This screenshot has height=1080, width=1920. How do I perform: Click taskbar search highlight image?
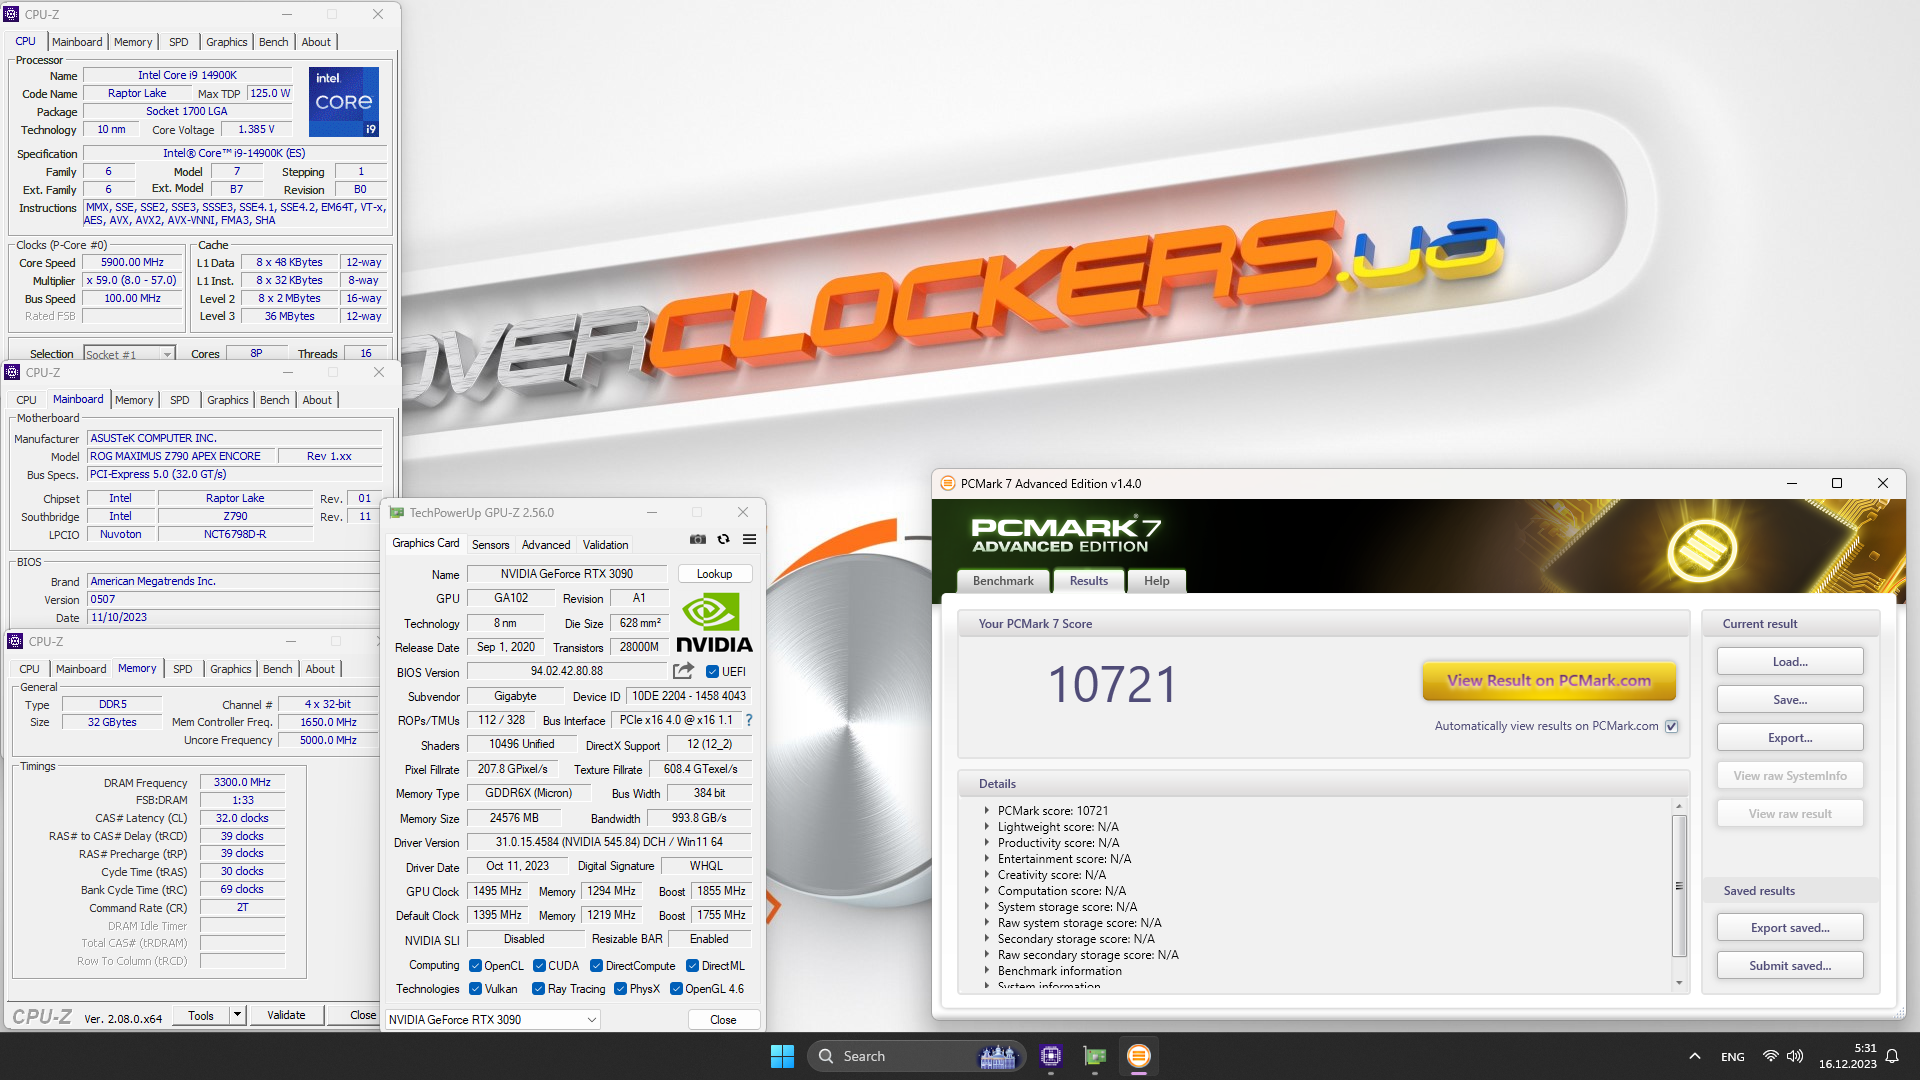coord(997,1056)
